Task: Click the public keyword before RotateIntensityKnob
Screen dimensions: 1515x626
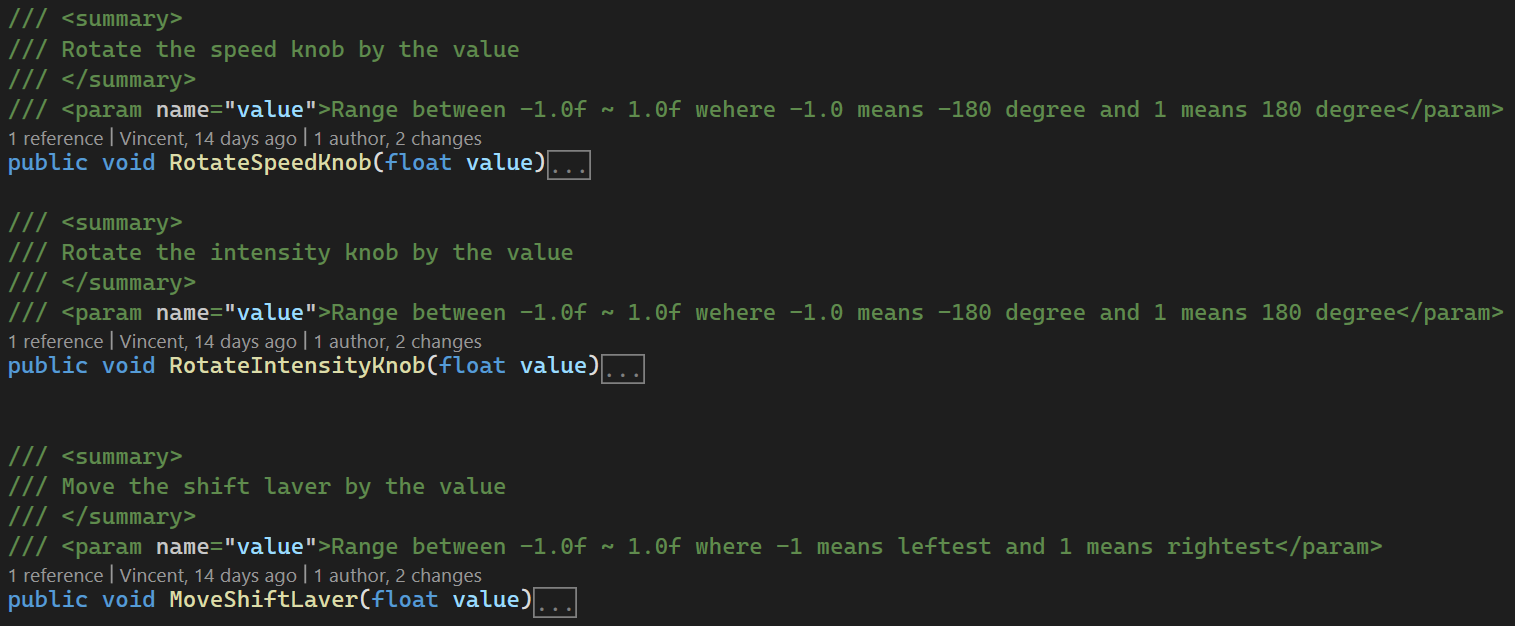Action: [48, 366]
